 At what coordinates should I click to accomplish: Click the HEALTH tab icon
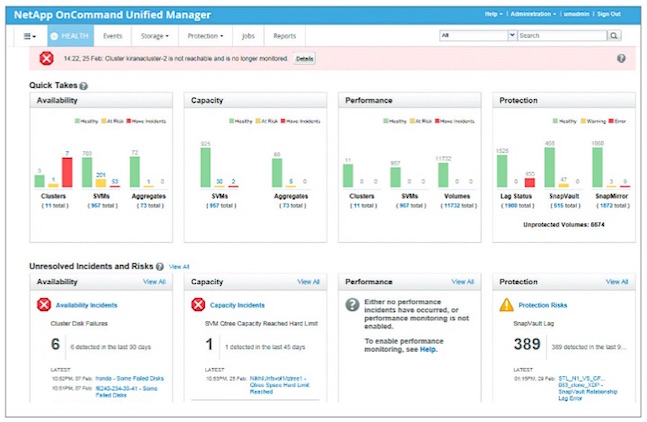(x=54, y=36)
